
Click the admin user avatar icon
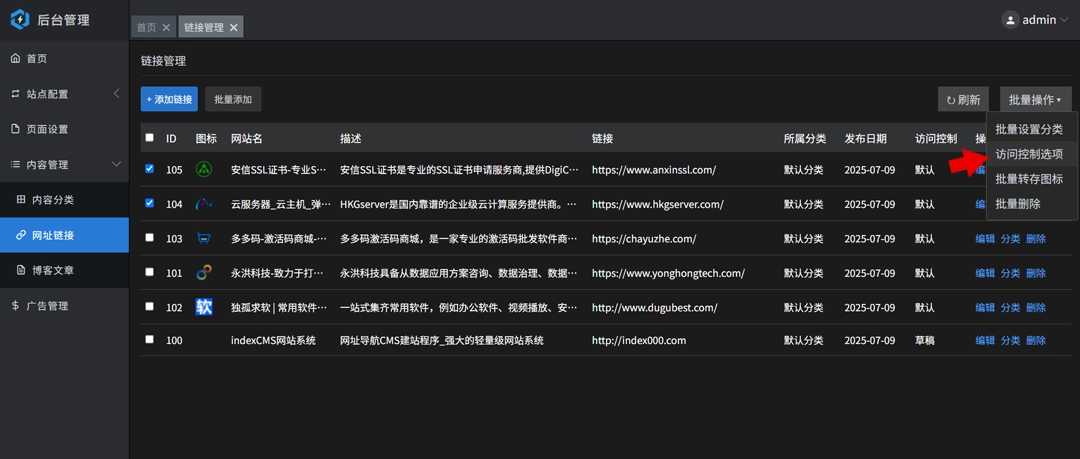[1010, 20]
